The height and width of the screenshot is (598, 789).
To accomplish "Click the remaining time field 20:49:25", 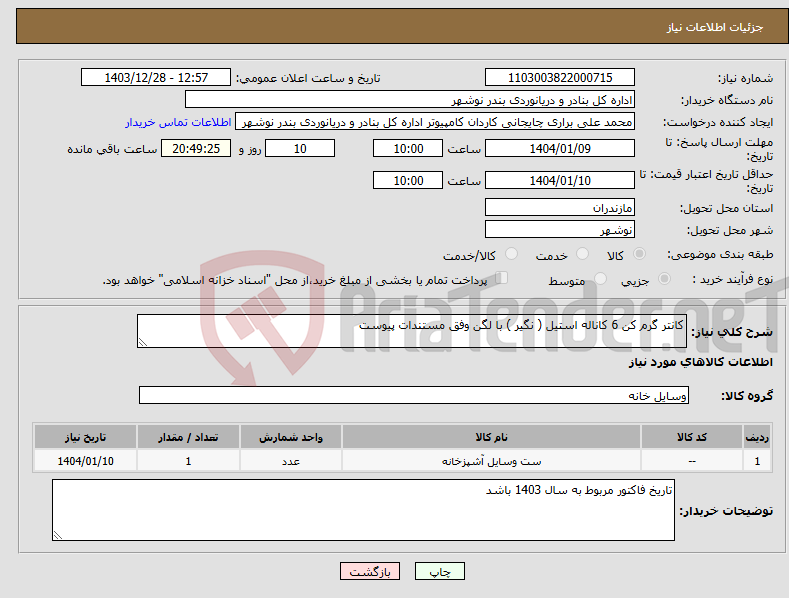I will (196, 148).
